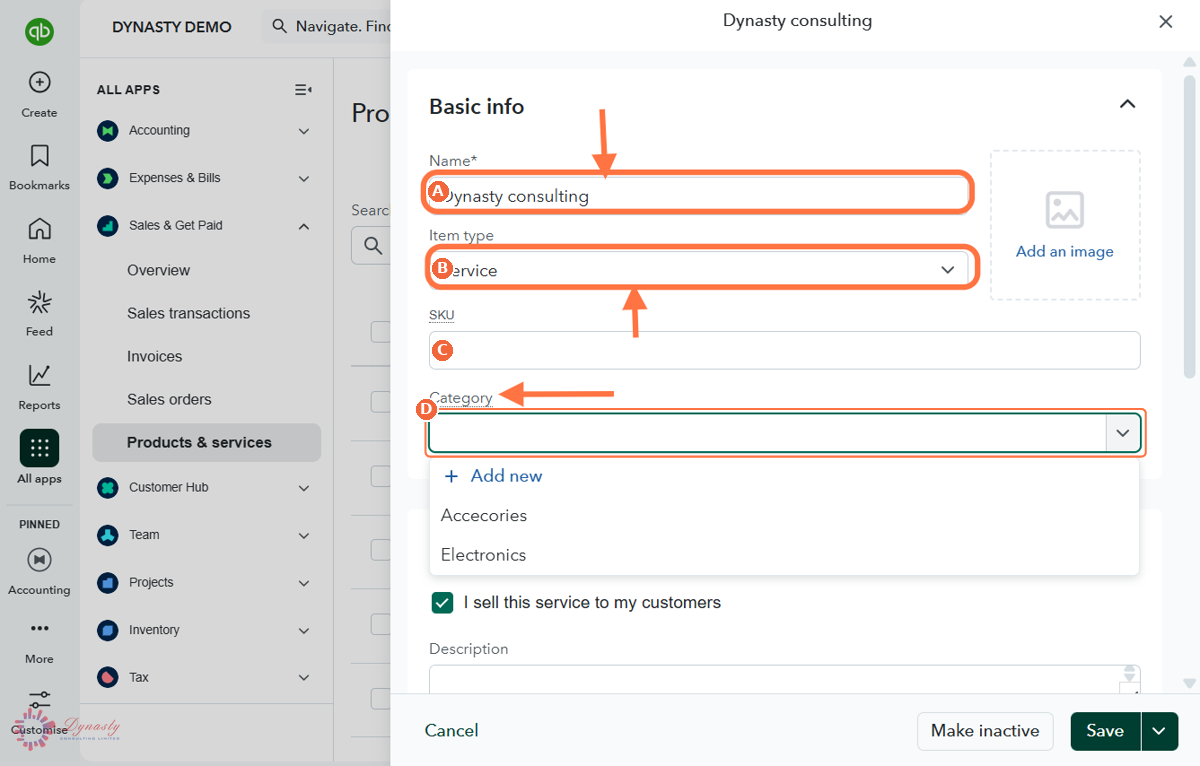Open Overview under Sales & Get Paid
This screenshot has height=766, width=1200.
tap(158, 270)
